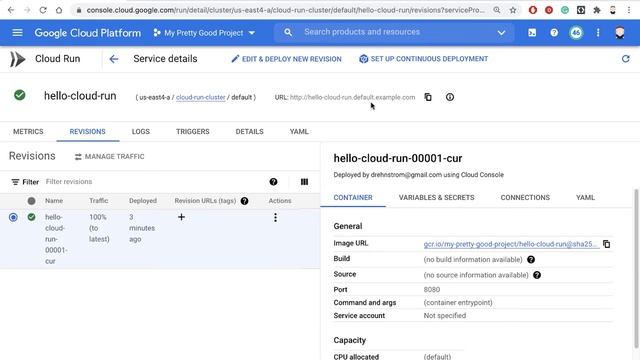640x360 pixels.
Task: Show help for Build information
Action: (531, 260)
